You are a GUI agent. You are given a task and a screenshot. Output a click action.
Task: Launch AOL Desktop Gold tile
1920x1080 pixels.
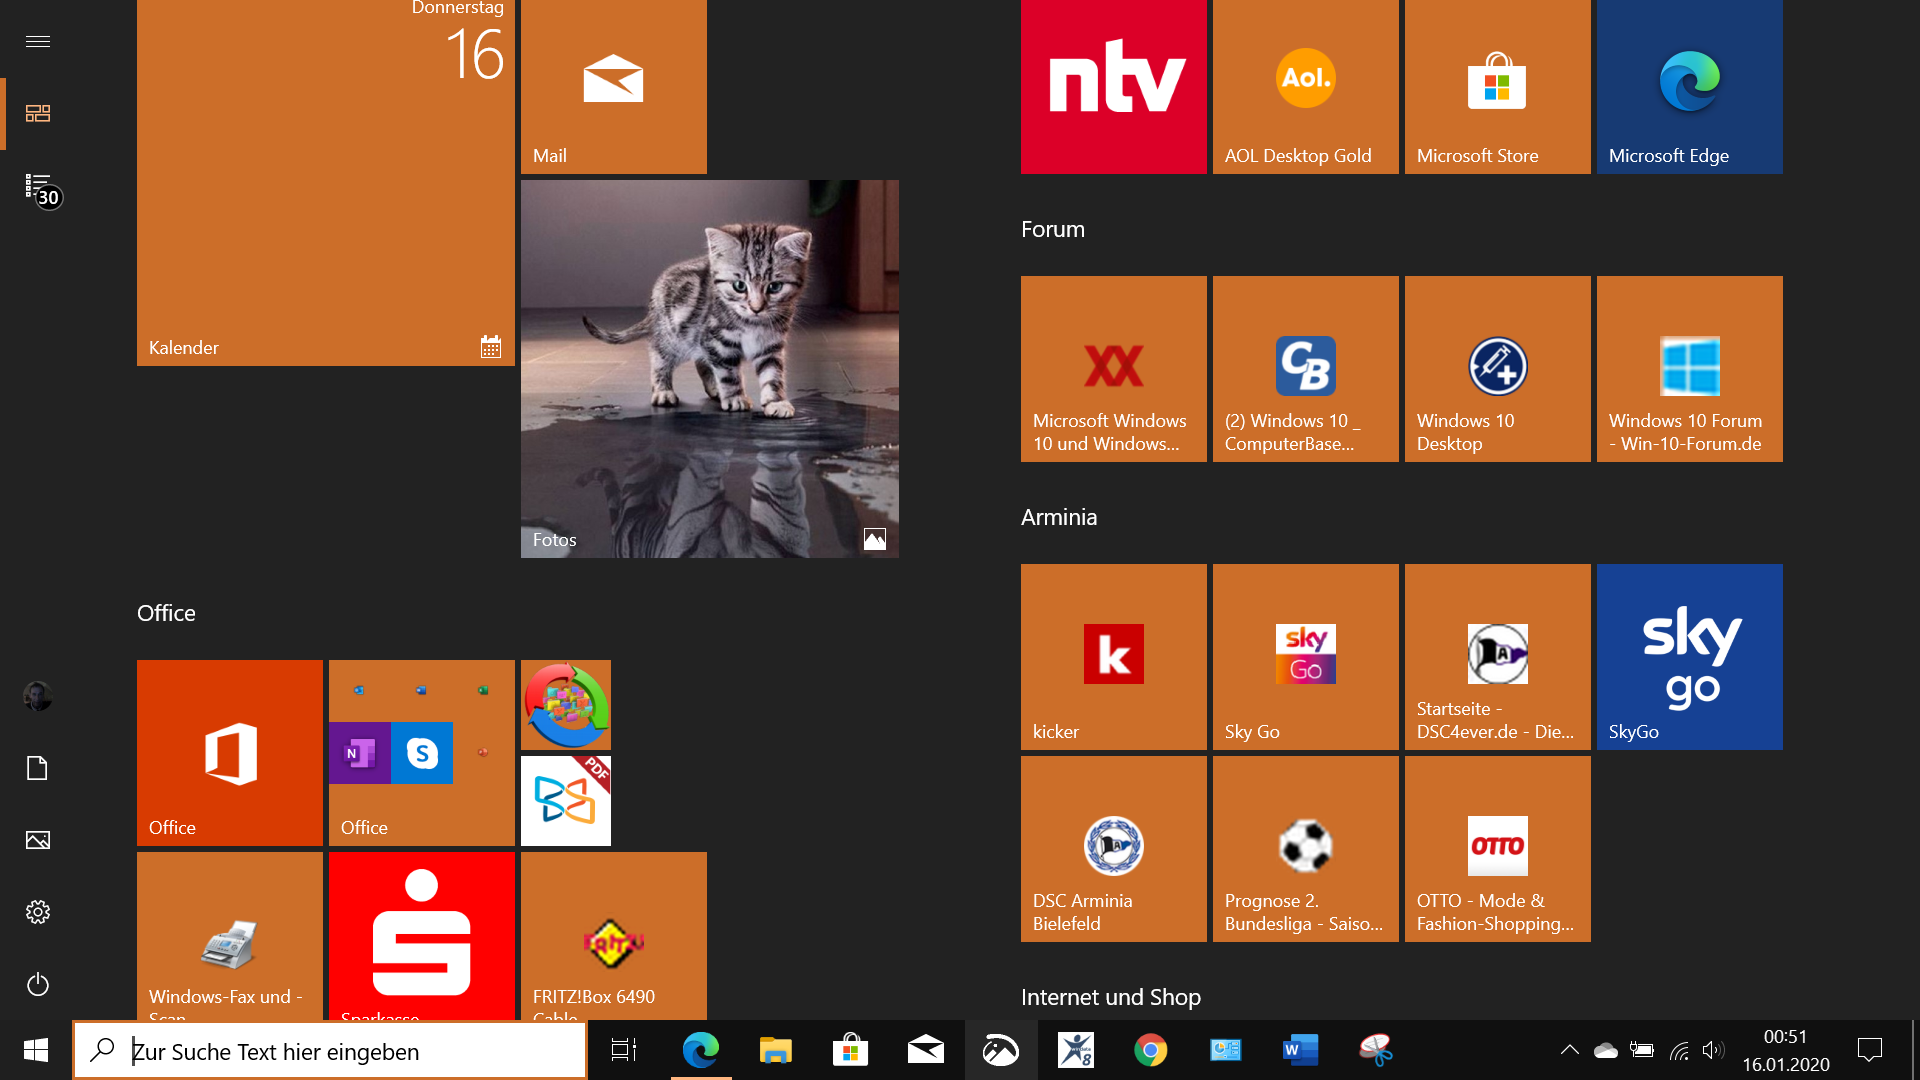click(x=1305, y=86)
